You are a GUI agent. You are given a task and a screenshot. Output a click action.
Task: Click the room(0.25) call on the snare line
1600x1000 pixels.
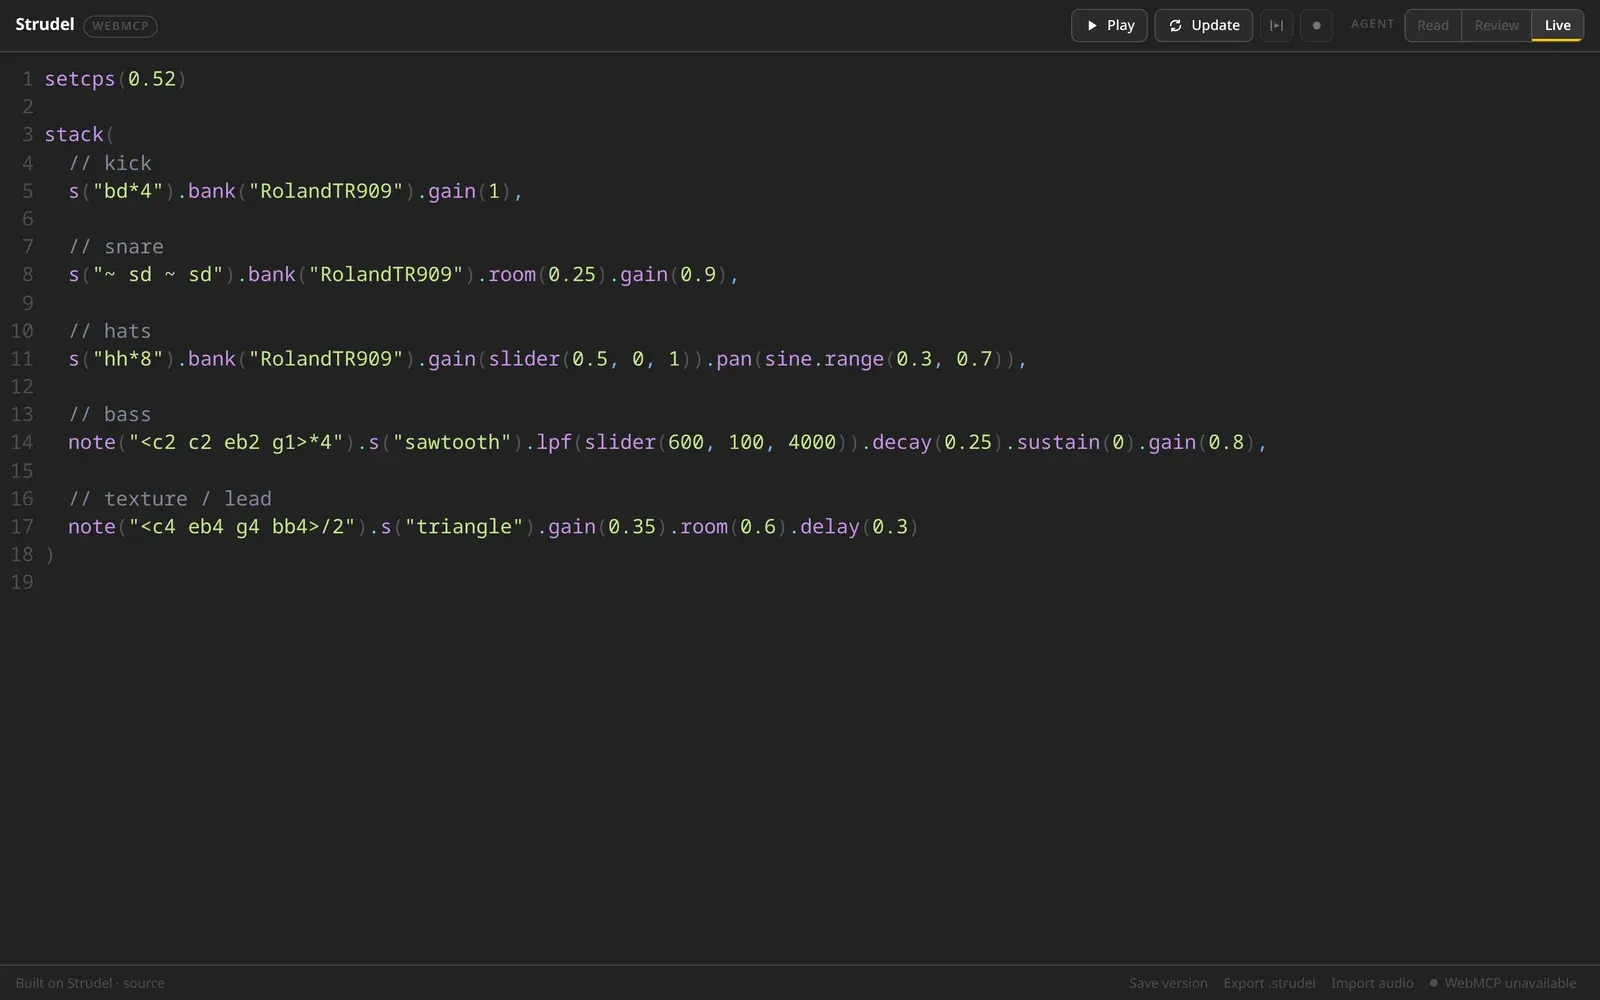[547, 275]
